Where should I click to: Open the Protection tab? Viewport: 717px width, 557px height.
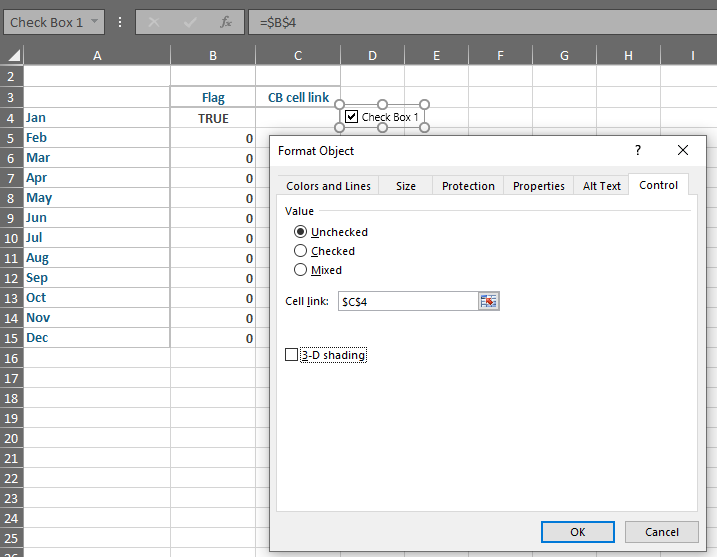(x=468, y=186)
